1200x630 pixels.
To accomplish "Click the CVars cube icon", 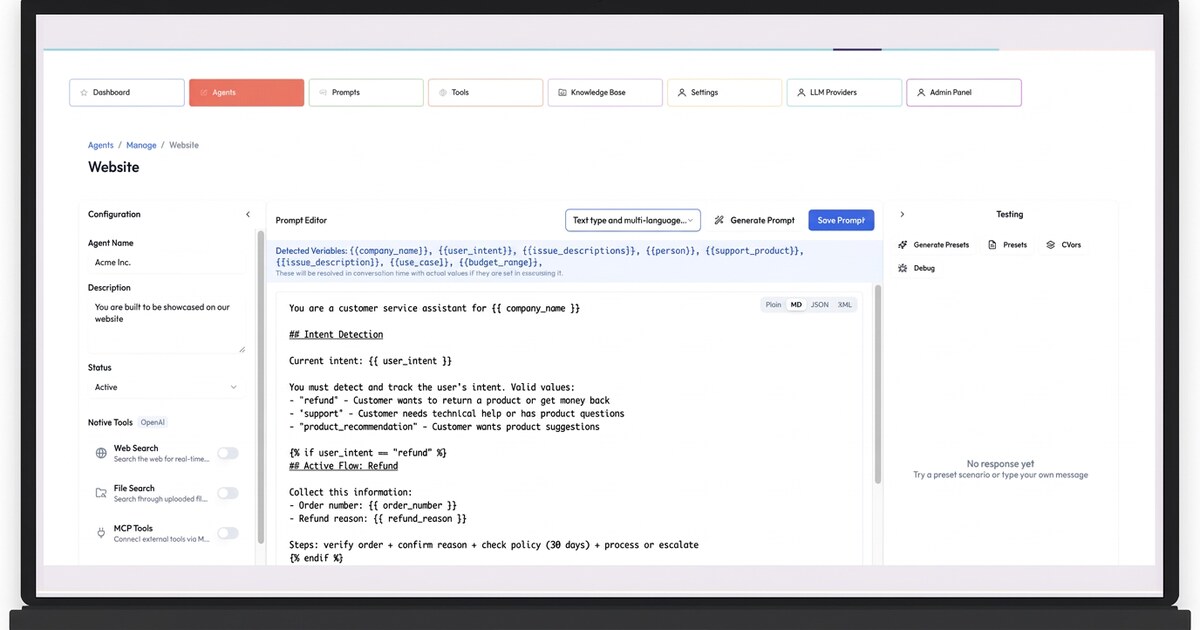I will [x=1051, y=245].
